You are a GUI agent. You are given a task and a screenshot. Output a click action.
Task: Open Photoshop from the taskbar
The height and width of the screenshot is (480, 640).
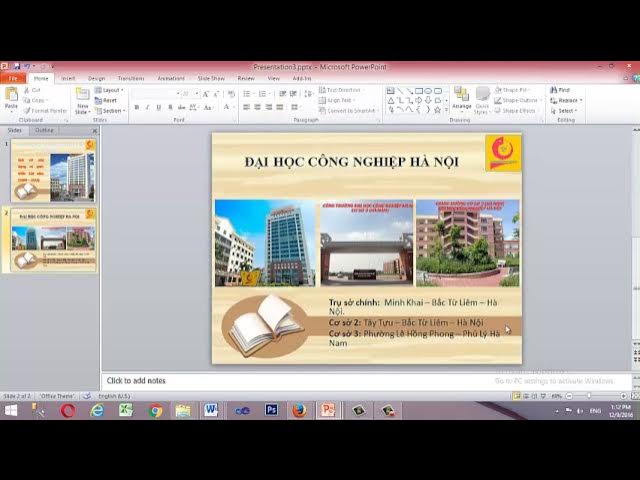pos(271,410)
